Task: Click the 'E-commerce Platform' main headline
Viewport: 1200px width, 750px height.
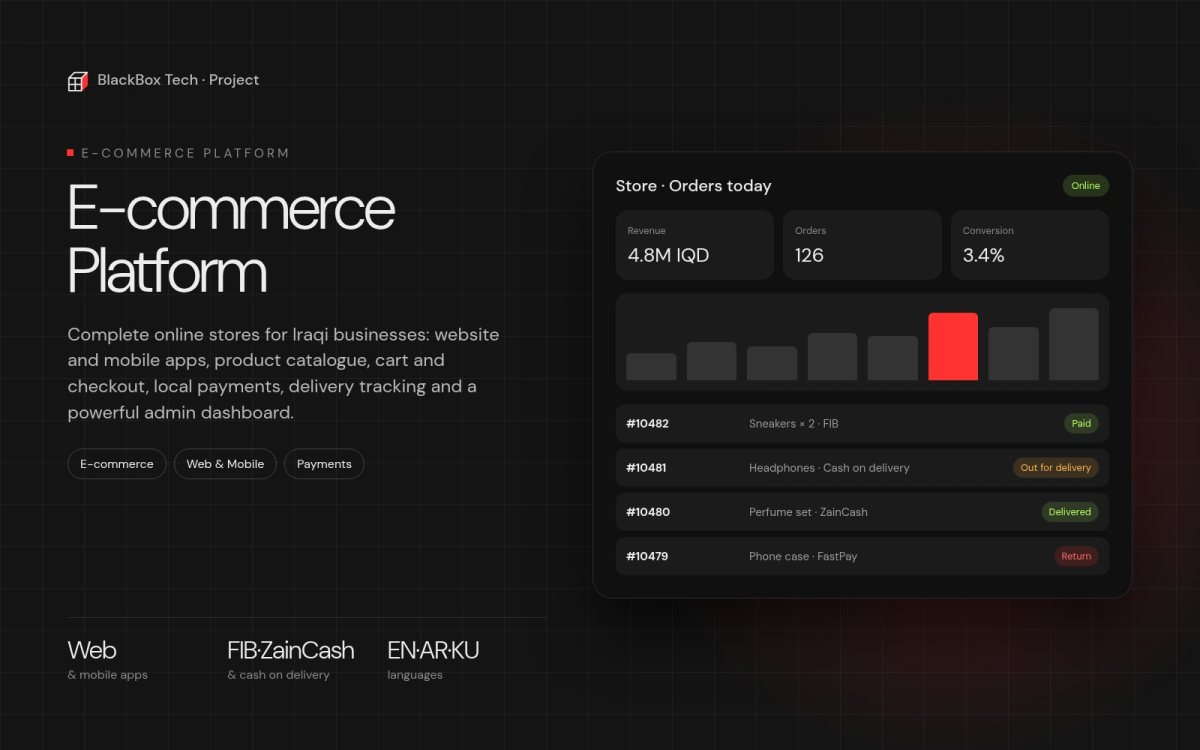Action: pyautogui.click(x=231, y=238)
